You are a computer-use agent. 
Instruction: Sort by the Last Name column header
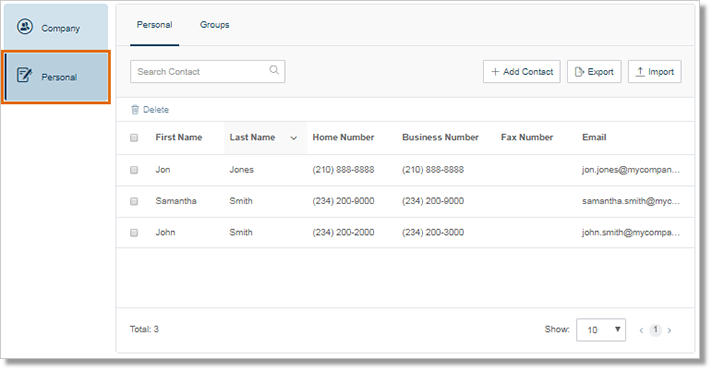tap(252, 137)
